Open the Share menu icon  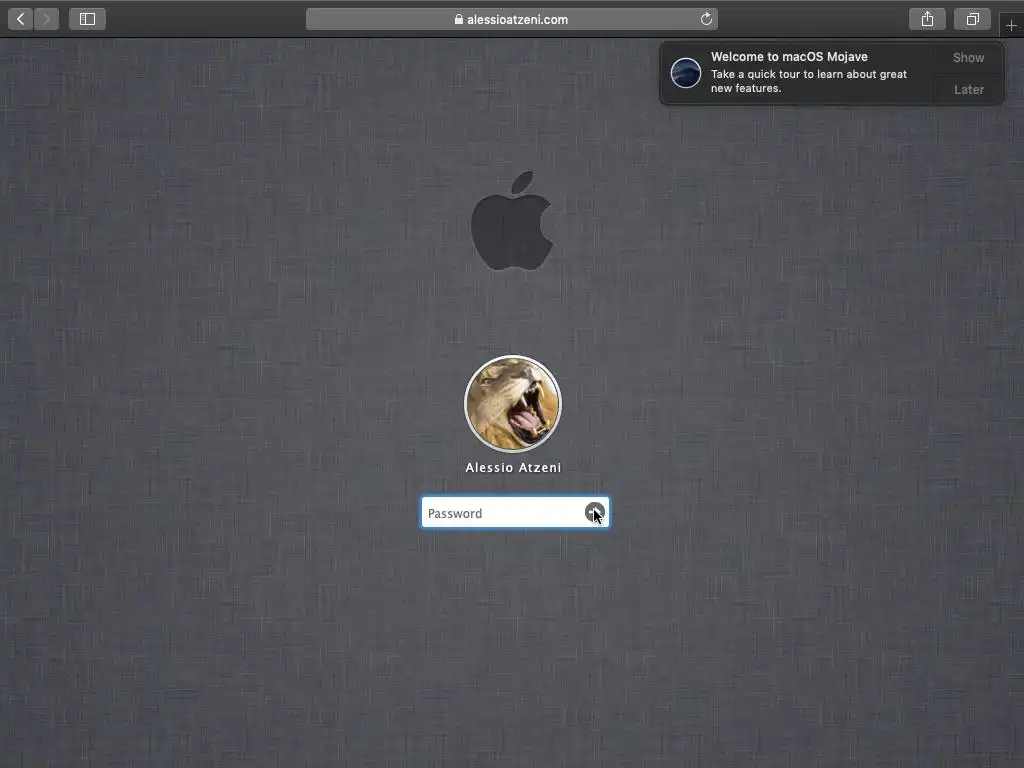click(x=927, y=19)
